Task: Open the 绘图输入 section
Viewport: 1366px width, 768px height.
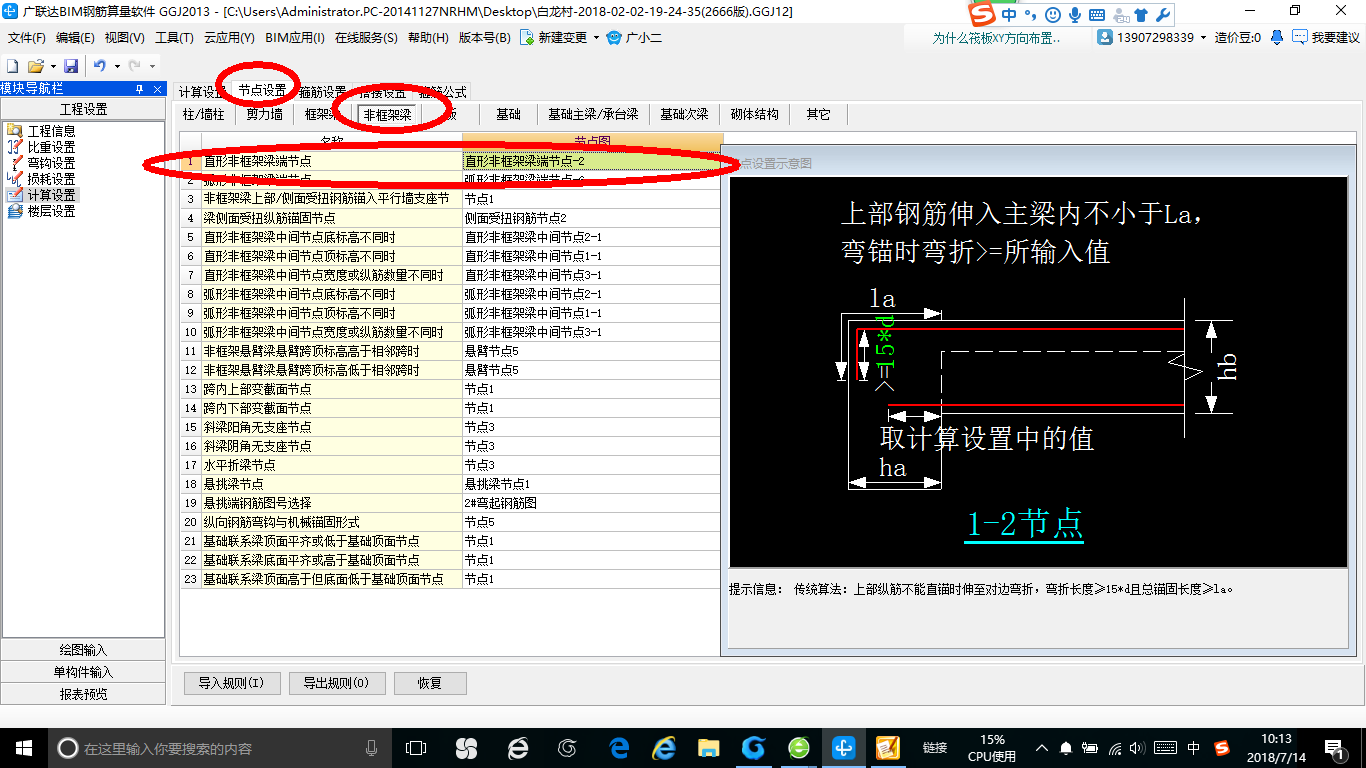Action: (83, 650)
